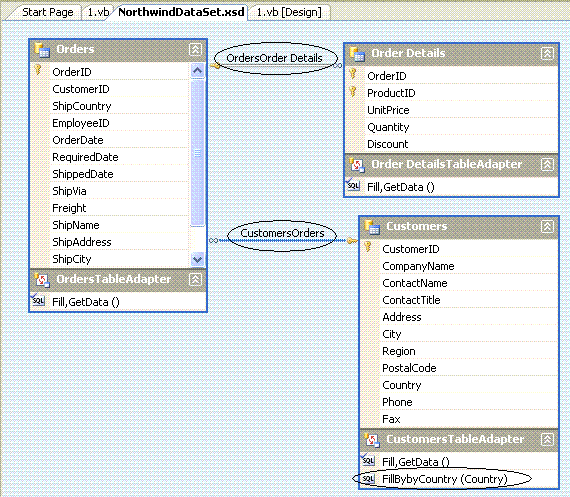Viewport: 570px width, 497px height.
Task: Select the EmployeeID column in Orders
Action: pos(81,123)
